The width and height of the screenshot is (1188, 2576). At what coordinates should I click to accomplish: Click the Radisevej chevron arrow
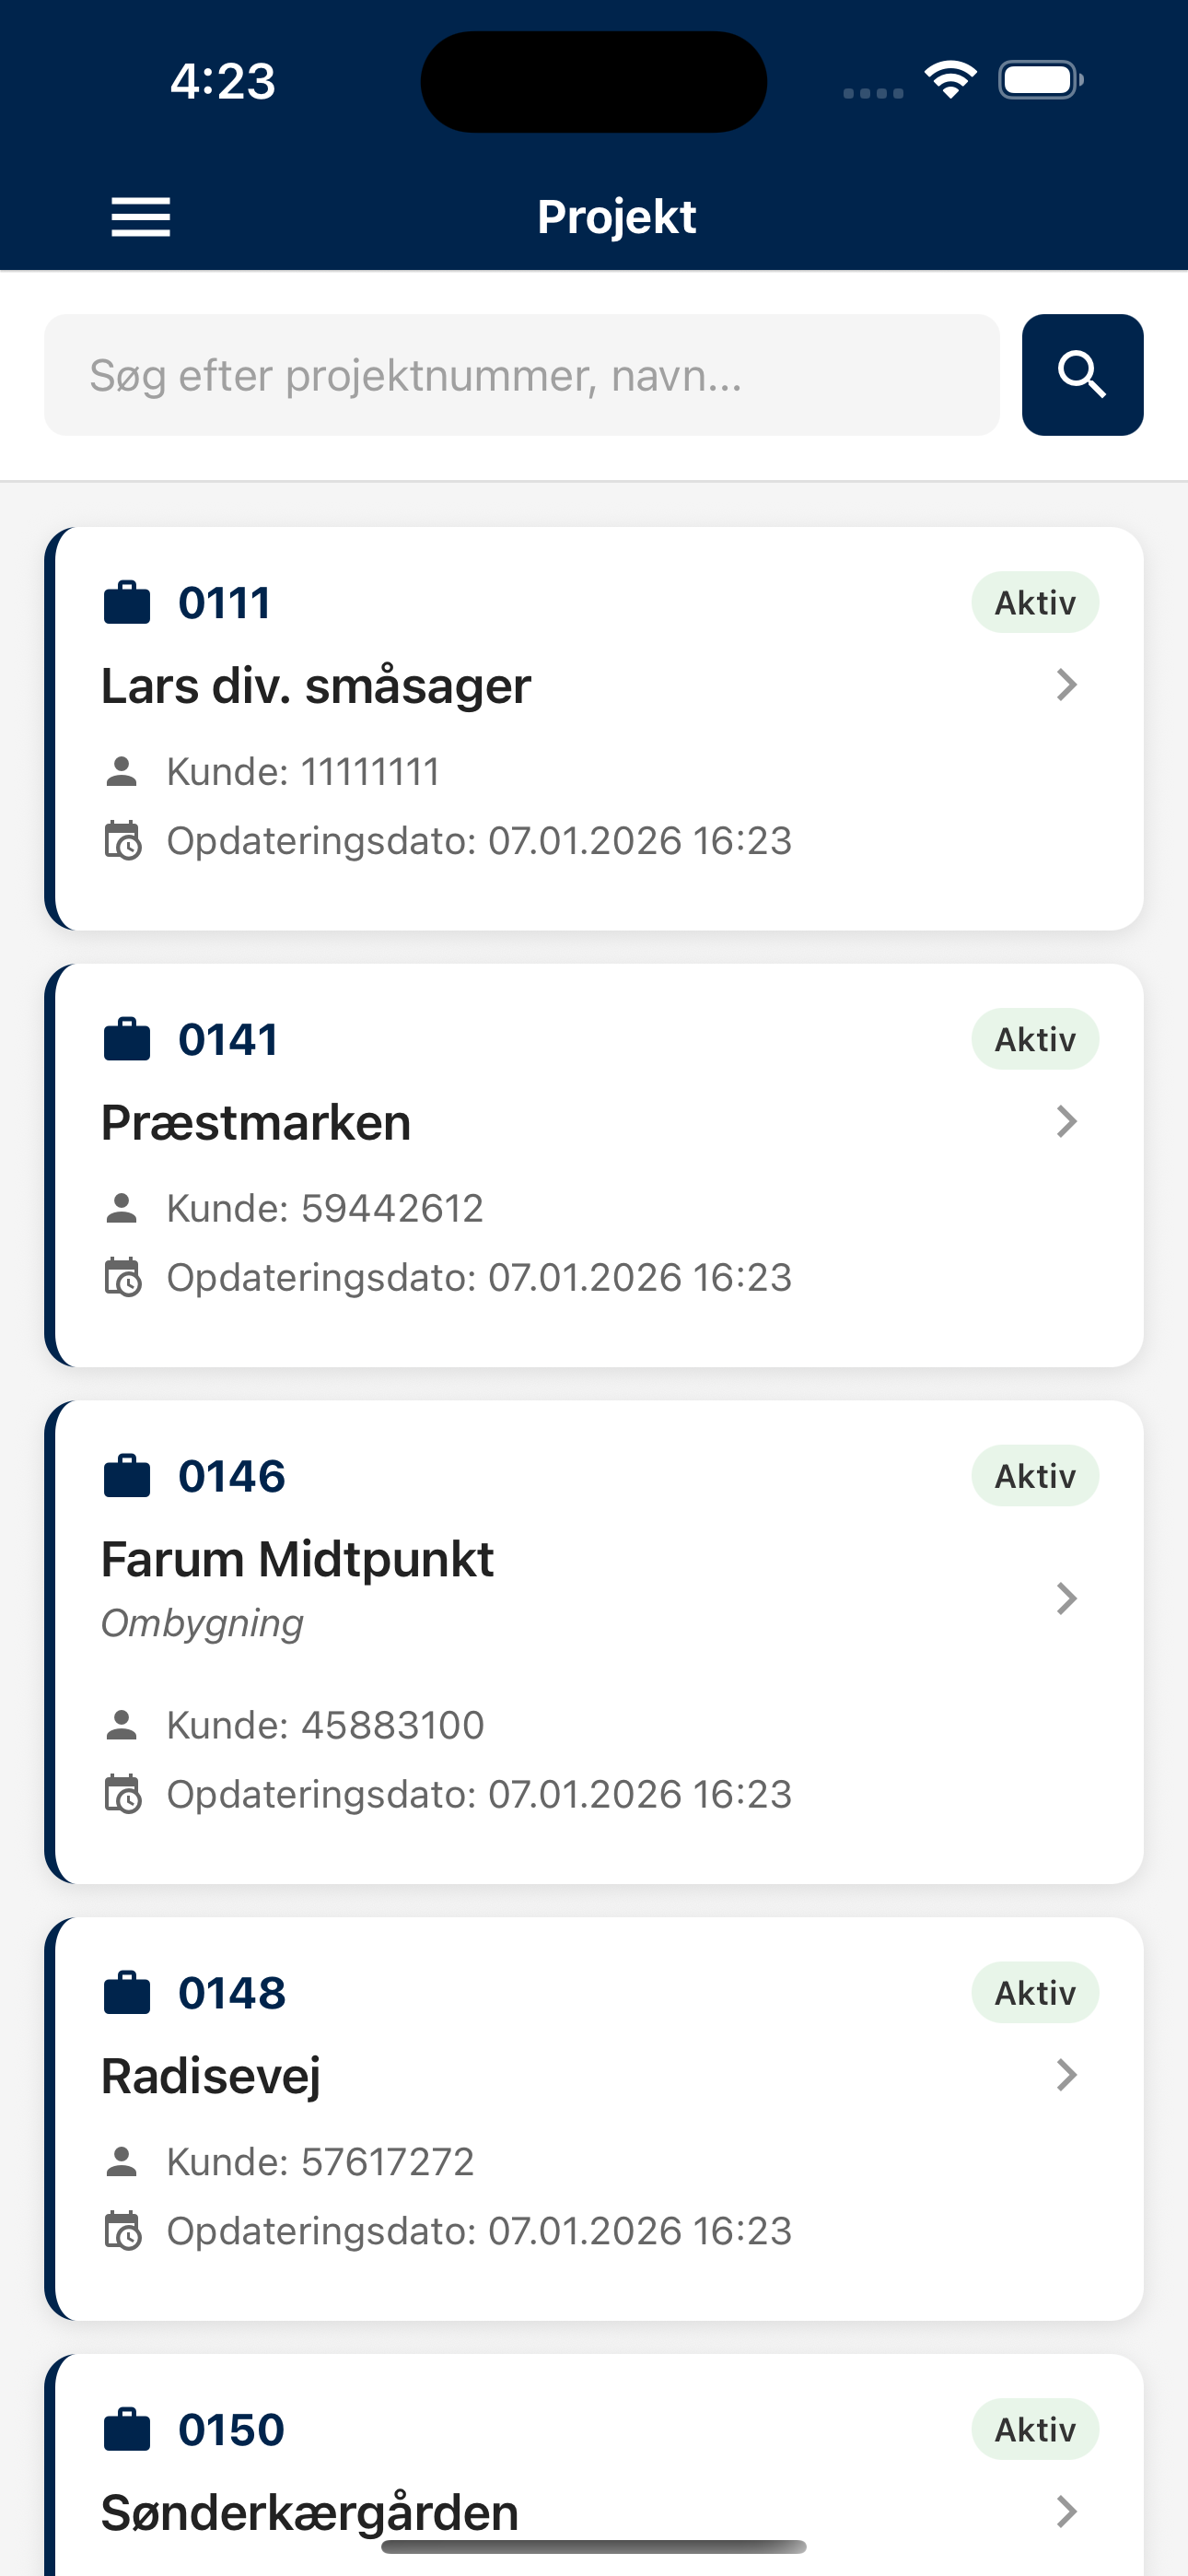click(x=1067, y=2075)
